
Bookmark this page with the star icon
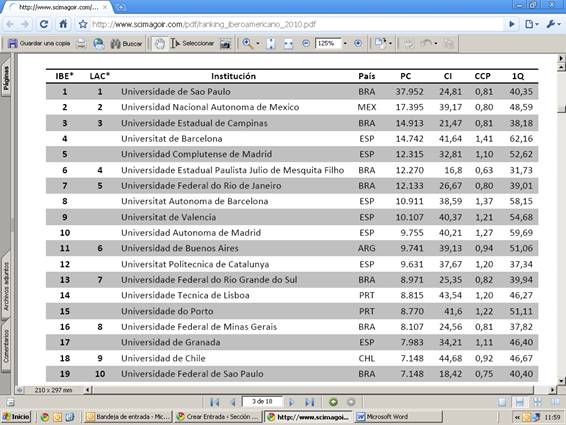83,24
